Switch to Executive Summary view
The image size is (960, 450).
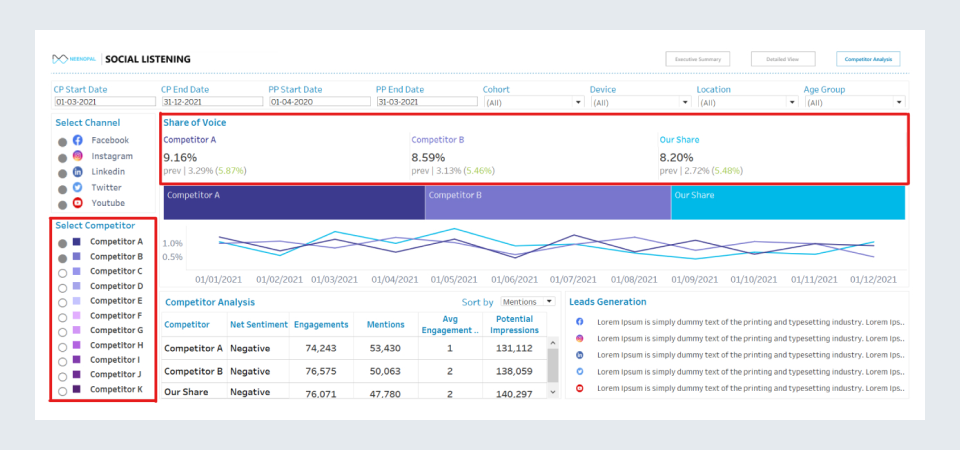698,59
